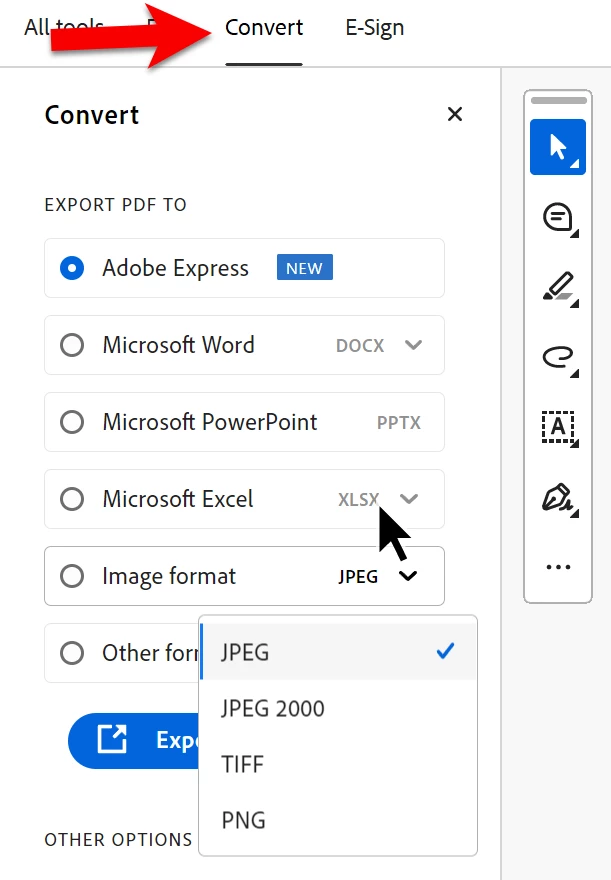
Task: Pick TIFF from the format list
Action: (x=243, y=765)
